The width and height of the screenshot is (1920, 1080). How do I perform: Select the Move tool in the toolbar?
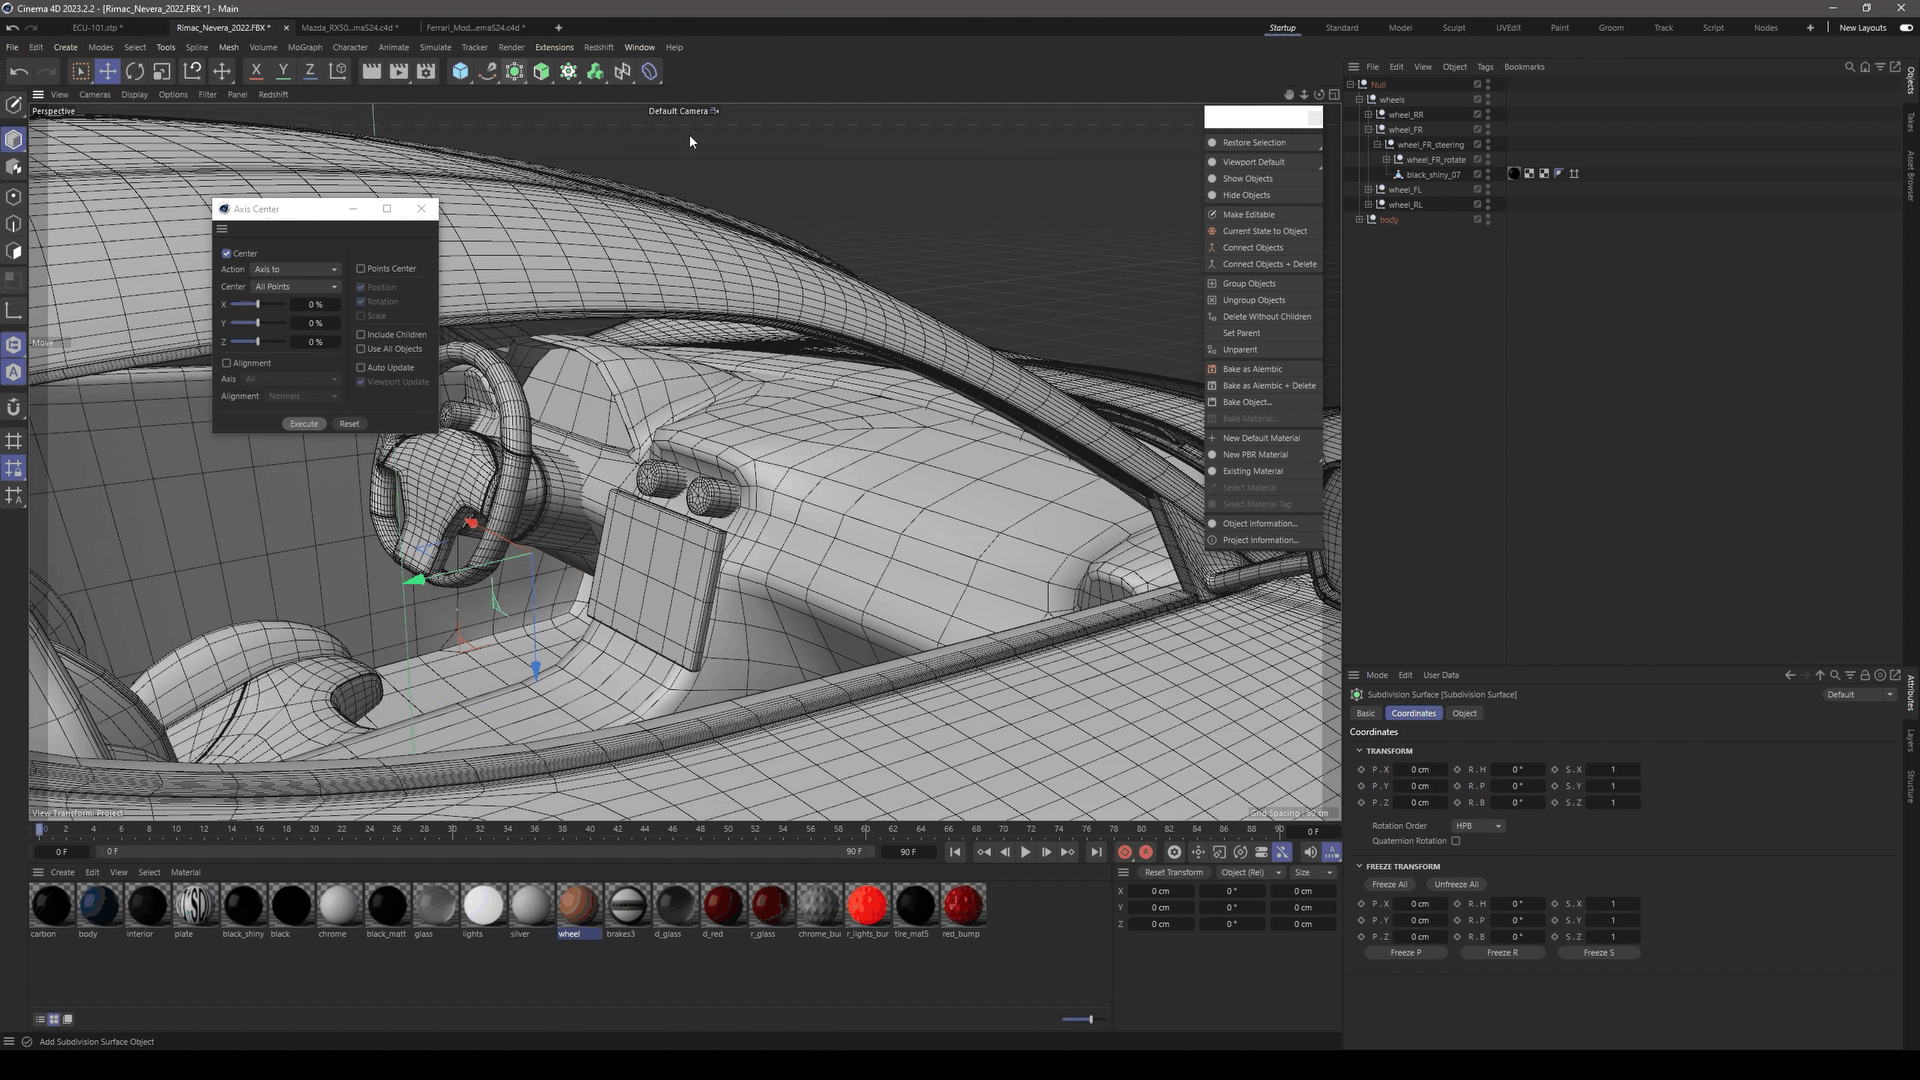coord(108,71)
